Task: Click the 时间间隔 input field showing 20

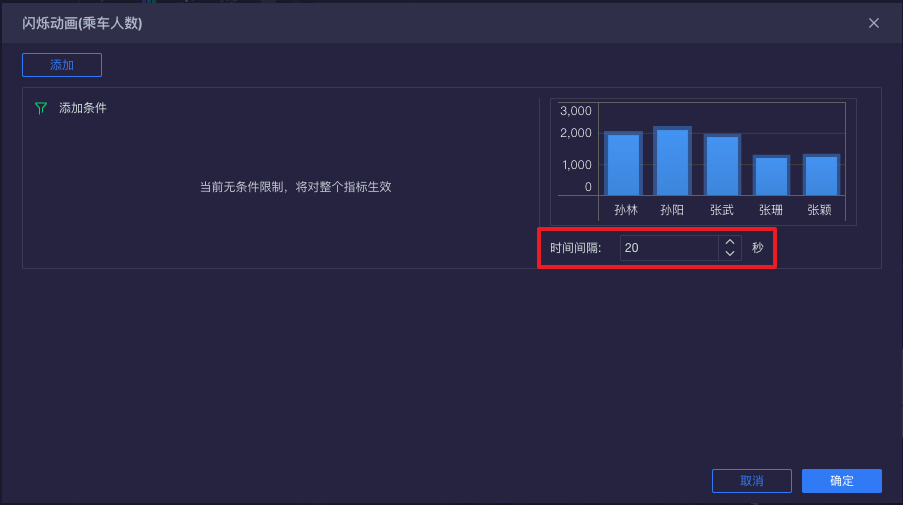Action: click(x=669, y=248)
